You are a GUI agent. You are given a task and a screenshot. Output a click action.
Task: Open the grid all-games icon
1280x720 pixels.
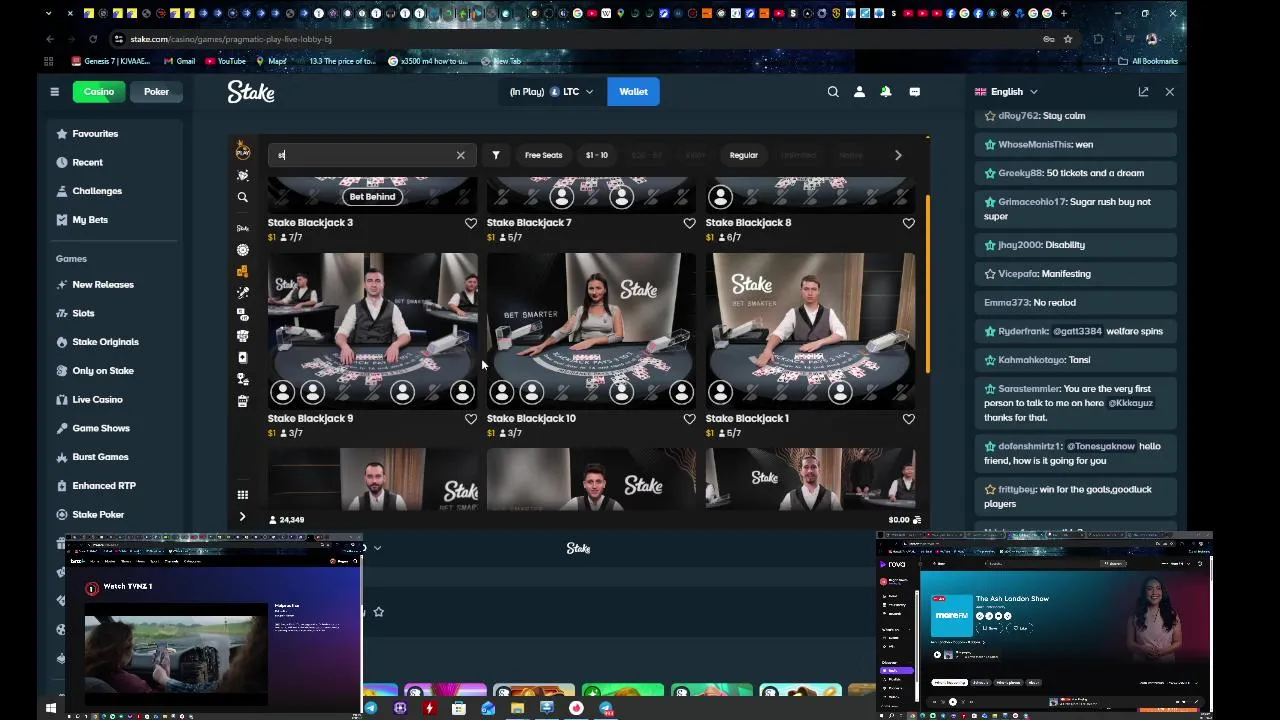(242, 494)
